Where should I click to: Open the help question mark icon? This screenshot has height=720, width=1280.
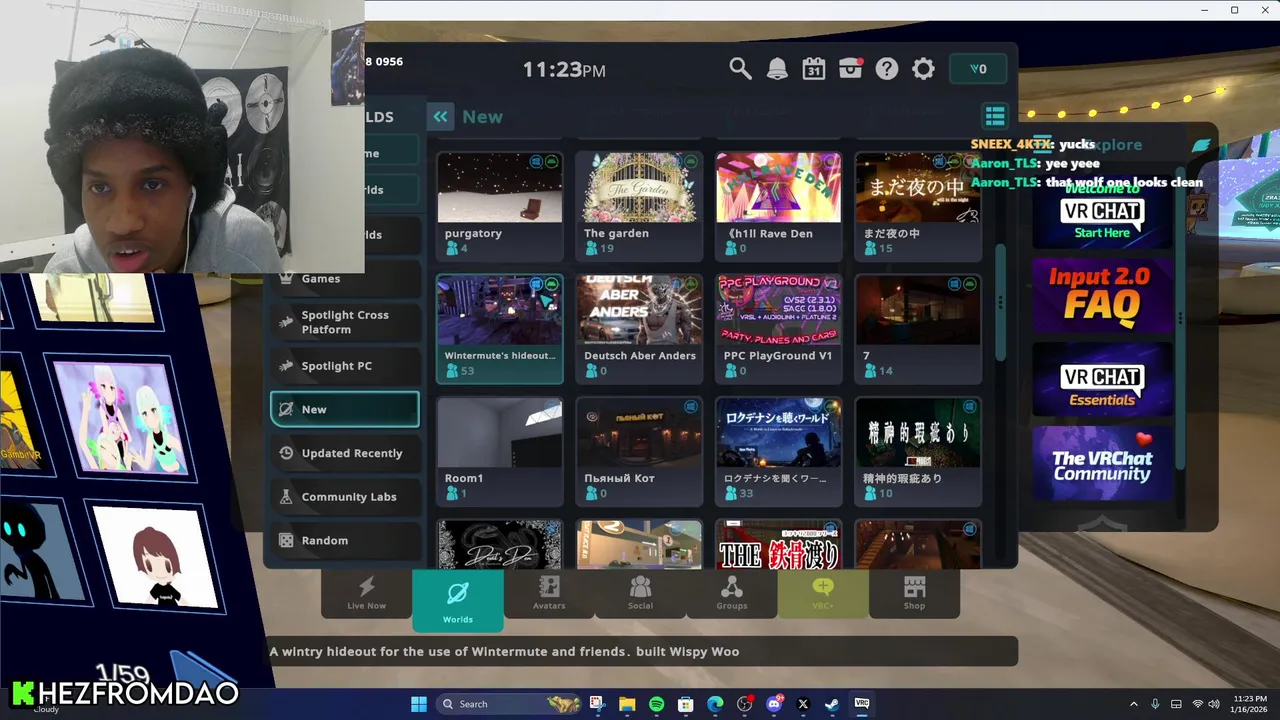click(x=887, y=69)
